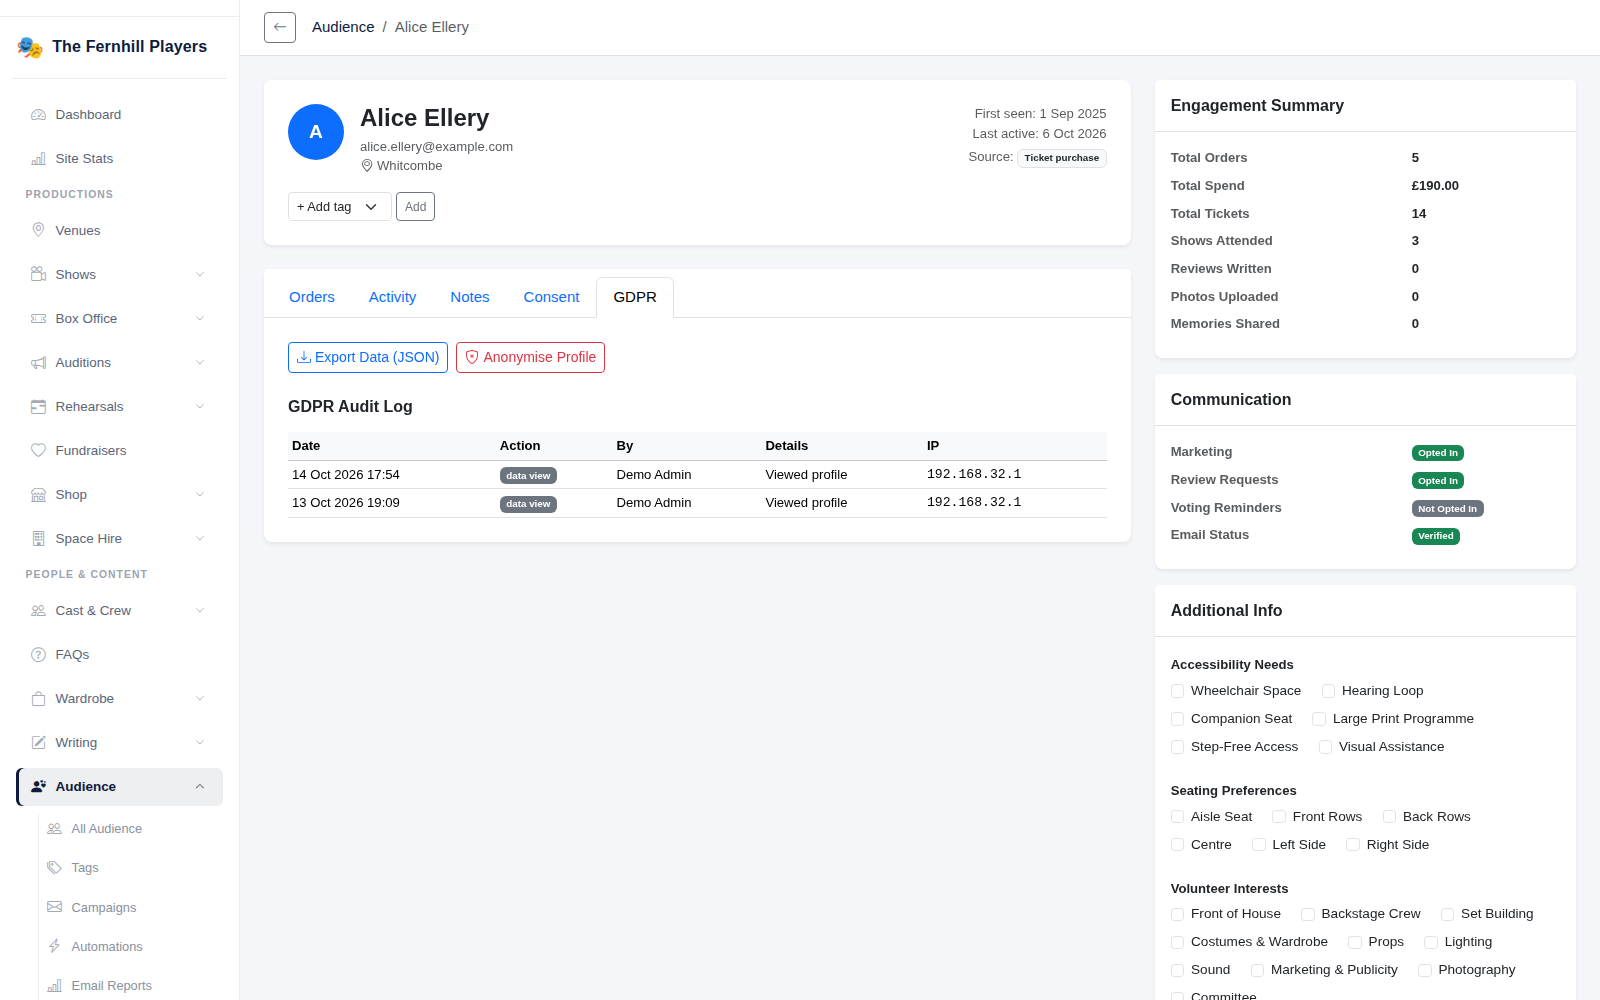
Task: Check the Front Rows seating preference
Action: click(1279, 817)
